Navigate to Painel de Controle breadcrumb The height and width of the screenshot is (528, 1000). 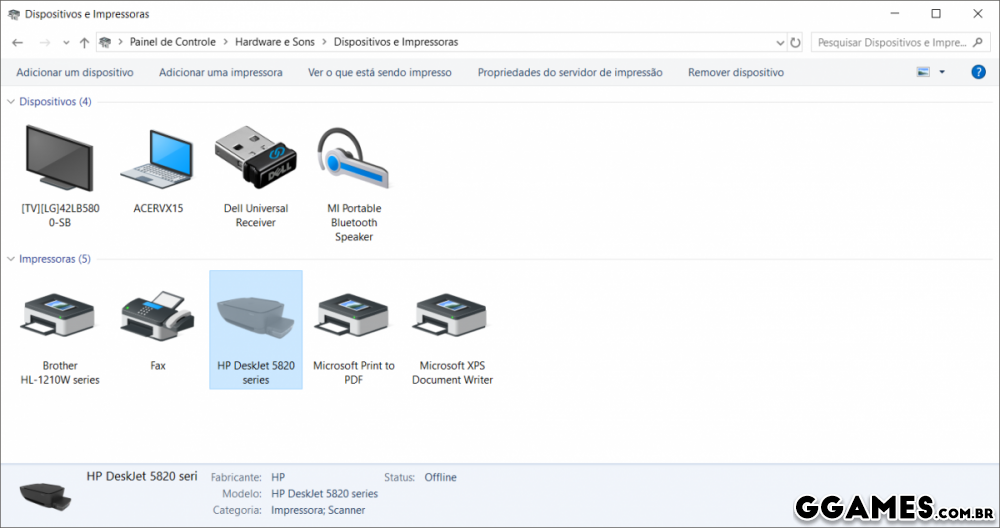point(172,42)
